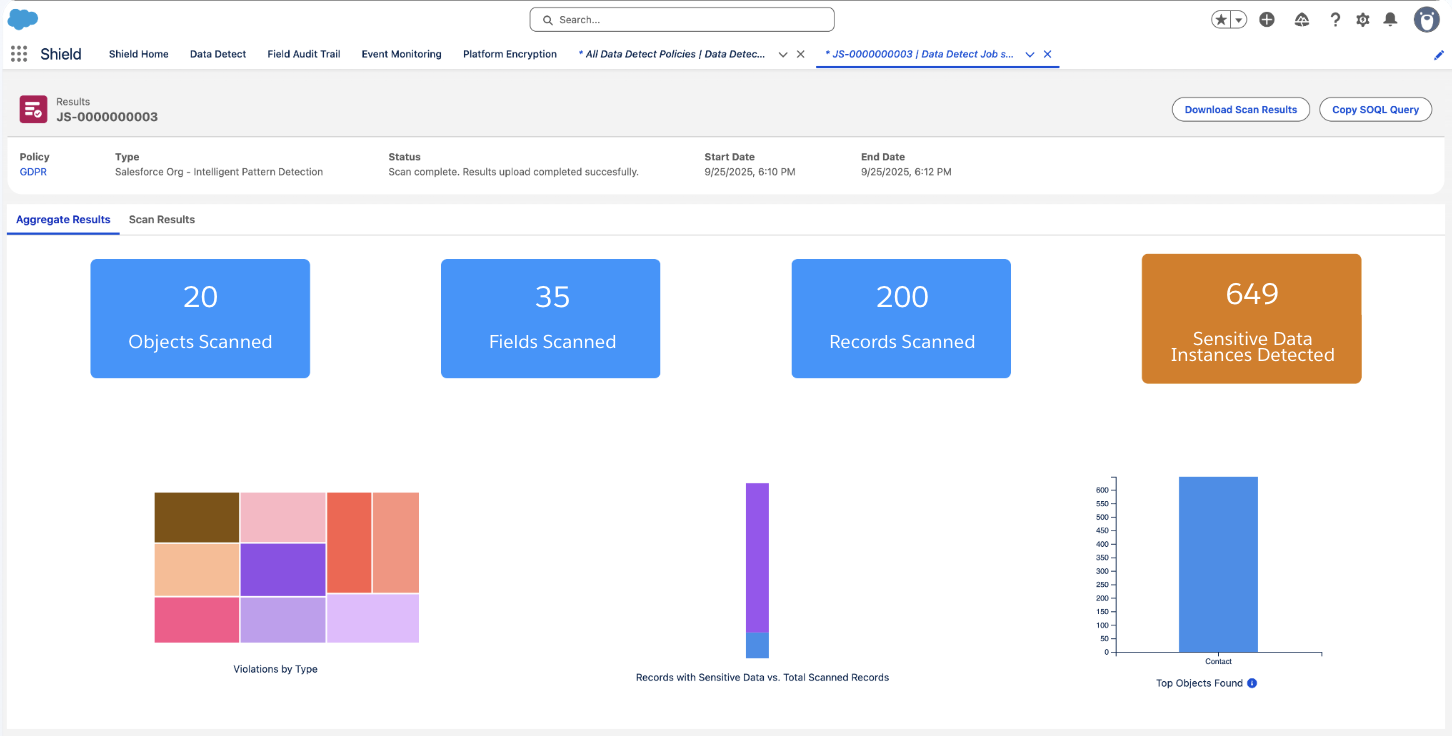Image resolution: width=1452 pixels, height=736 pixels.
Task: Open the Trailhead guidance icon
Action: (x=1301, y=20)
